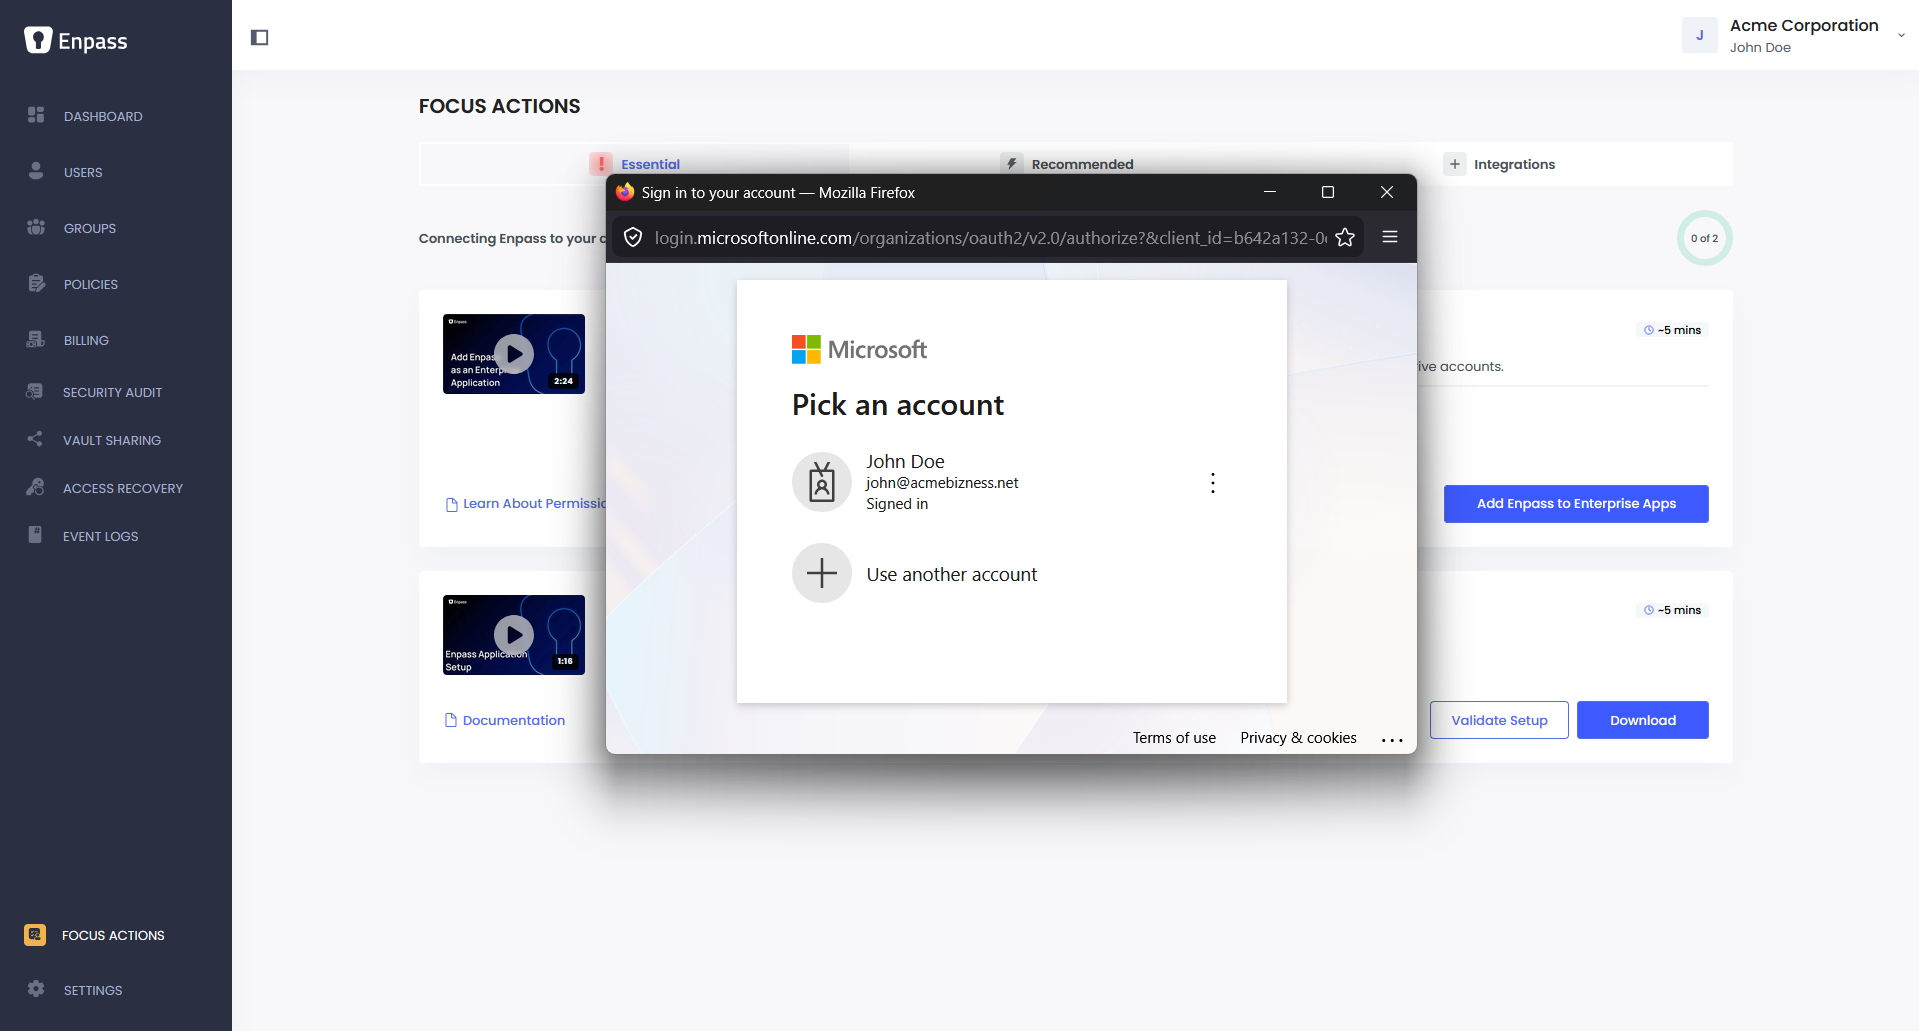The height and width of the screenshot is (1031, 1919).
Task: Click the Enpass logo in the sidebar
Action: pyautogui.click(x=76, y=41)
